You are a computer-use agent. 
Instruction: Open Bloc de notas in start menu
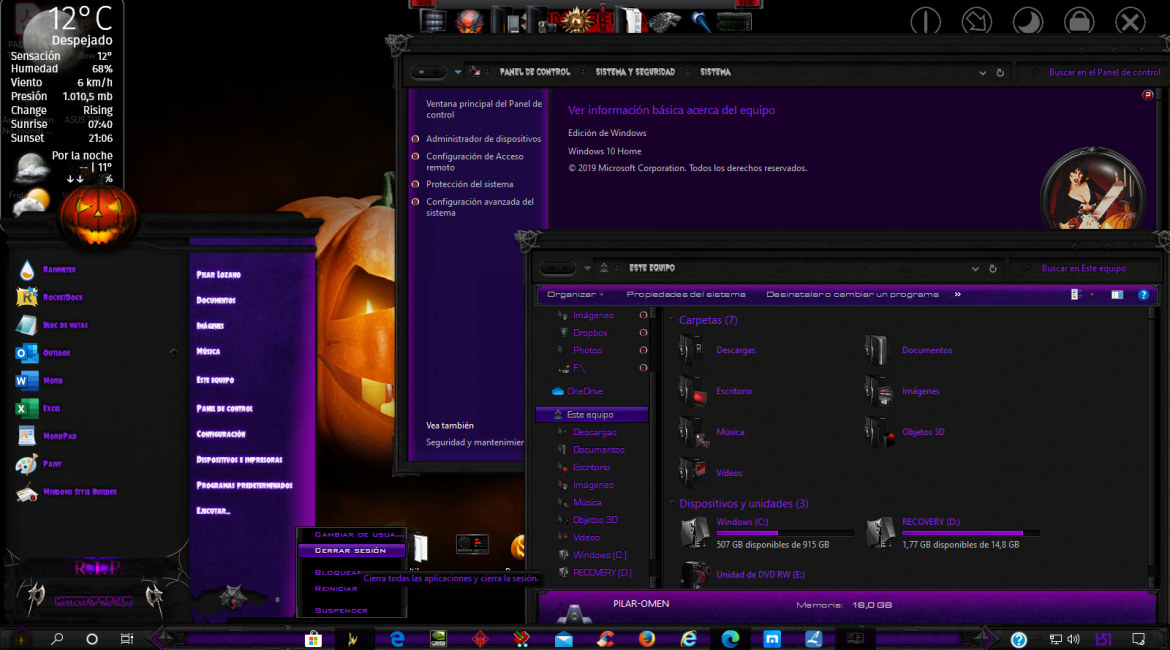[51, 325]
